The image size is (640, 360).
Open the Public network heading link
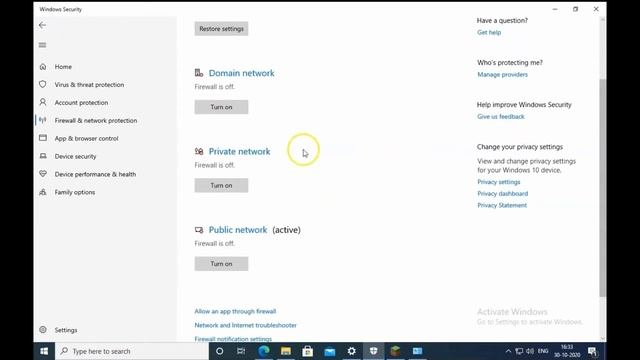(238, 230)
